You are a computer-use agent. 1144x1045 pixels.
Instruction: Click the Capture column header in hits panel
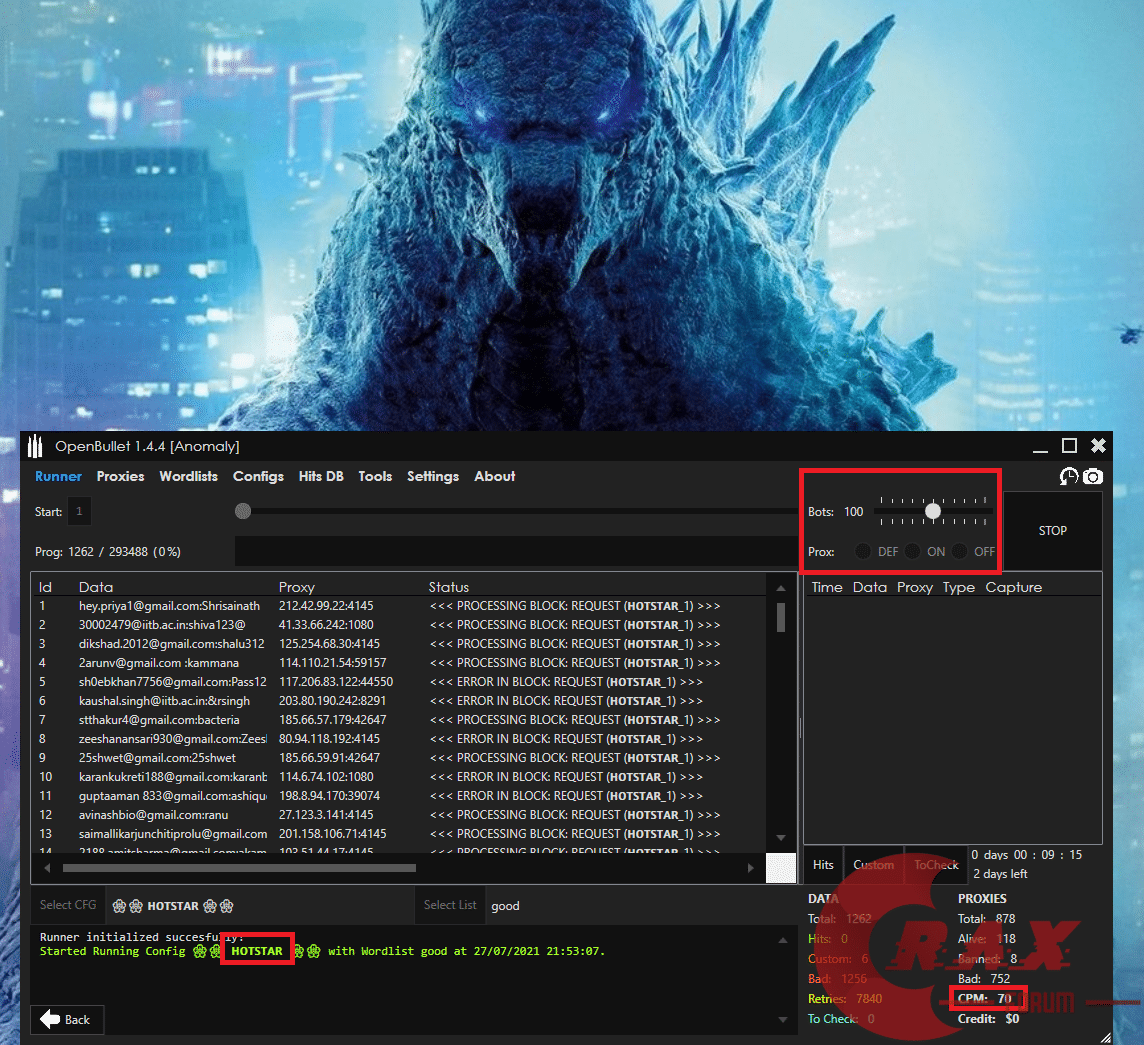[1013, 587]
